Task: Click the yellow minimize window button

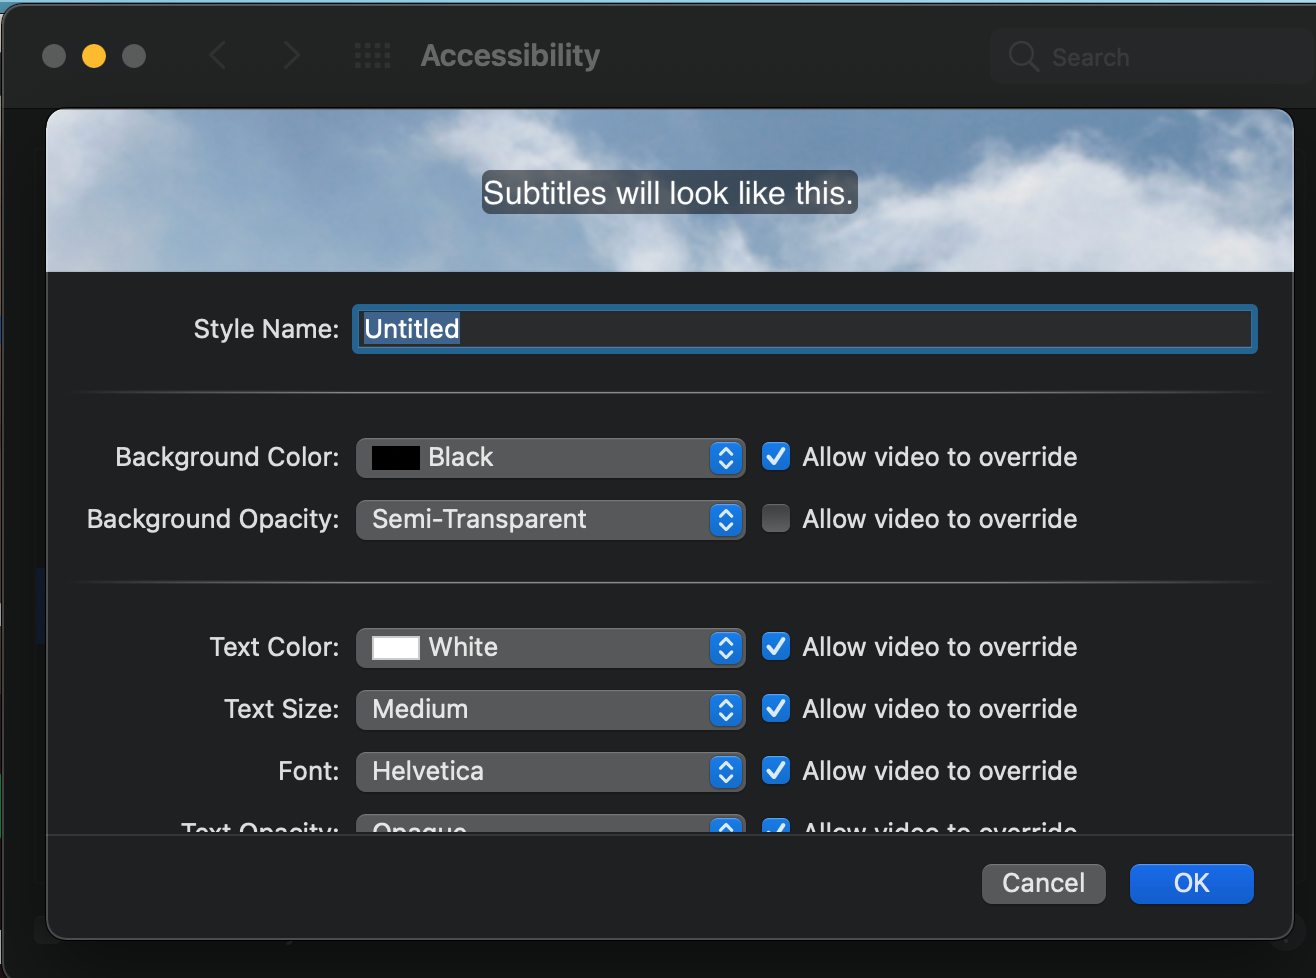Action: point(94,56)
